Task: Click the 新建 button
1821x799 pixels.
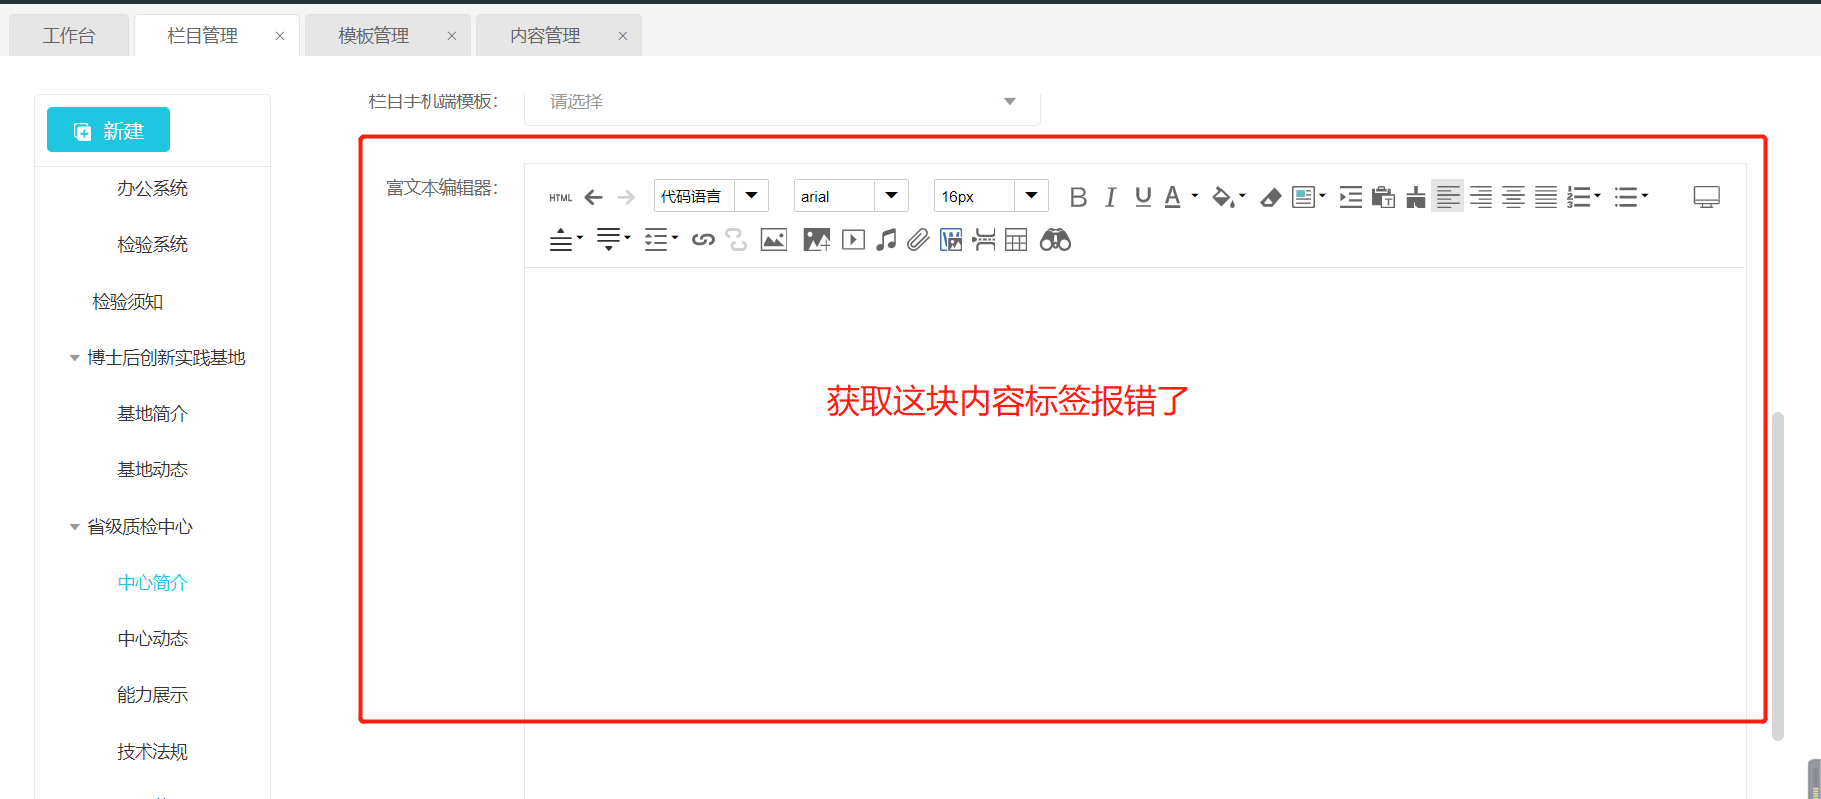Action: point(108,130)
